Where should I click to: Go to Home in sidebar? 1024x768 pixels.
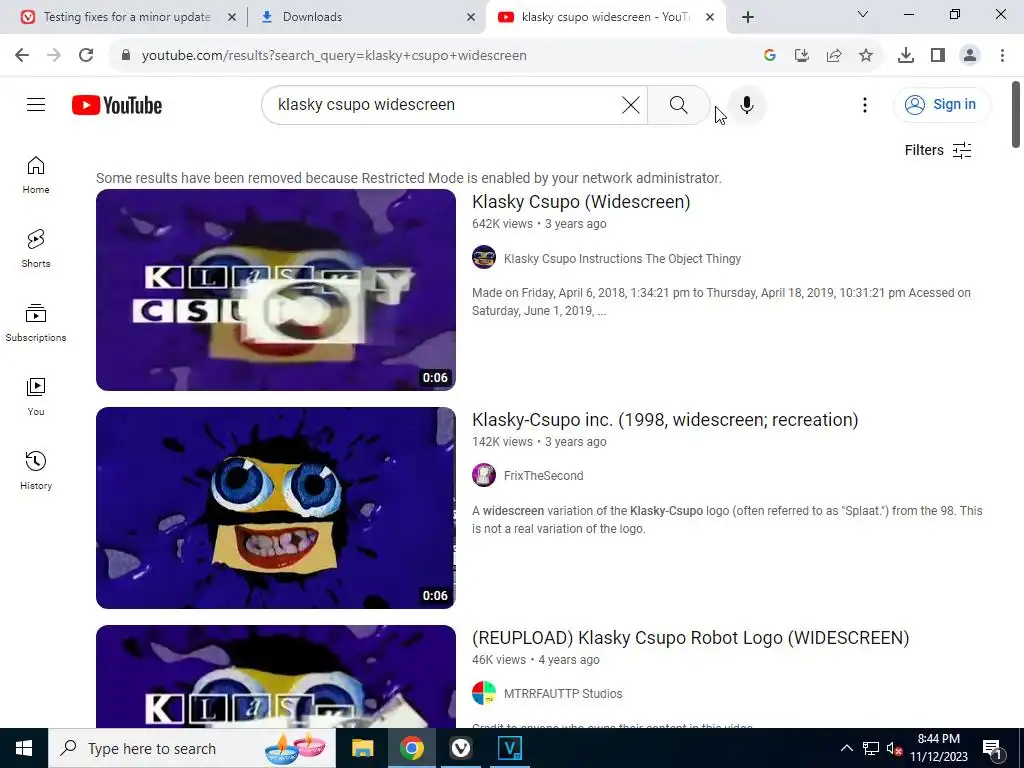click(36, 174)
